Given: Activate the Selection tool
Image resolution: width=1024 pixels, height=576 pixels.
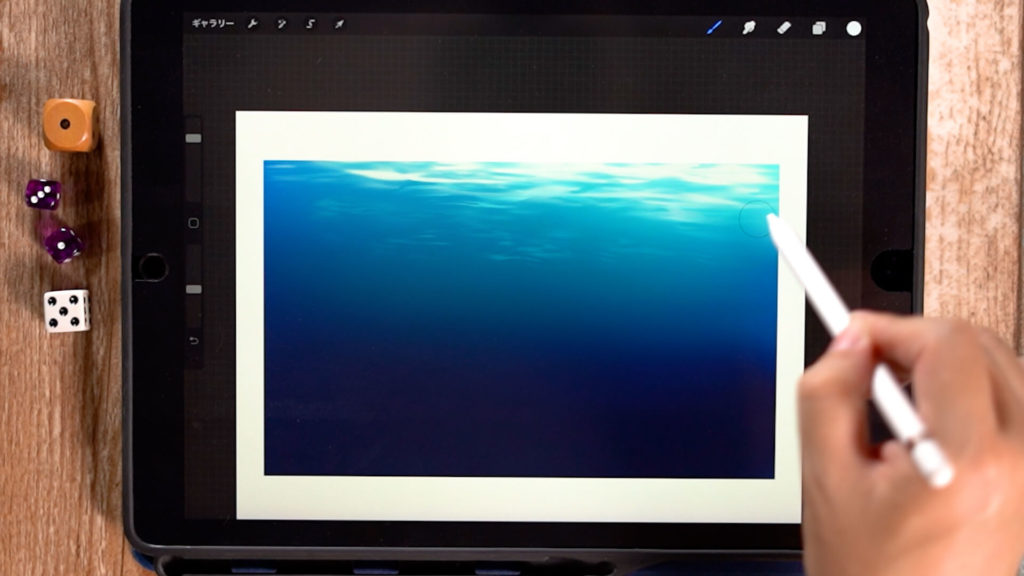Looking at the screenshot, I should (310, 24).
